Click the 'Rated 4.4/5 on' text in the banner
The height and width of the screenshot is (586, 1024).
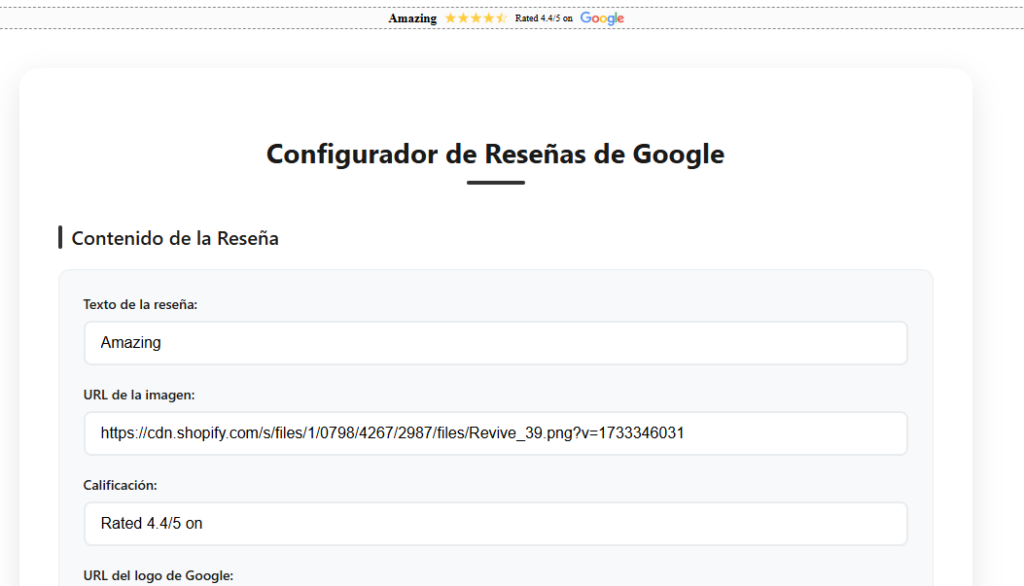(541, 17)
